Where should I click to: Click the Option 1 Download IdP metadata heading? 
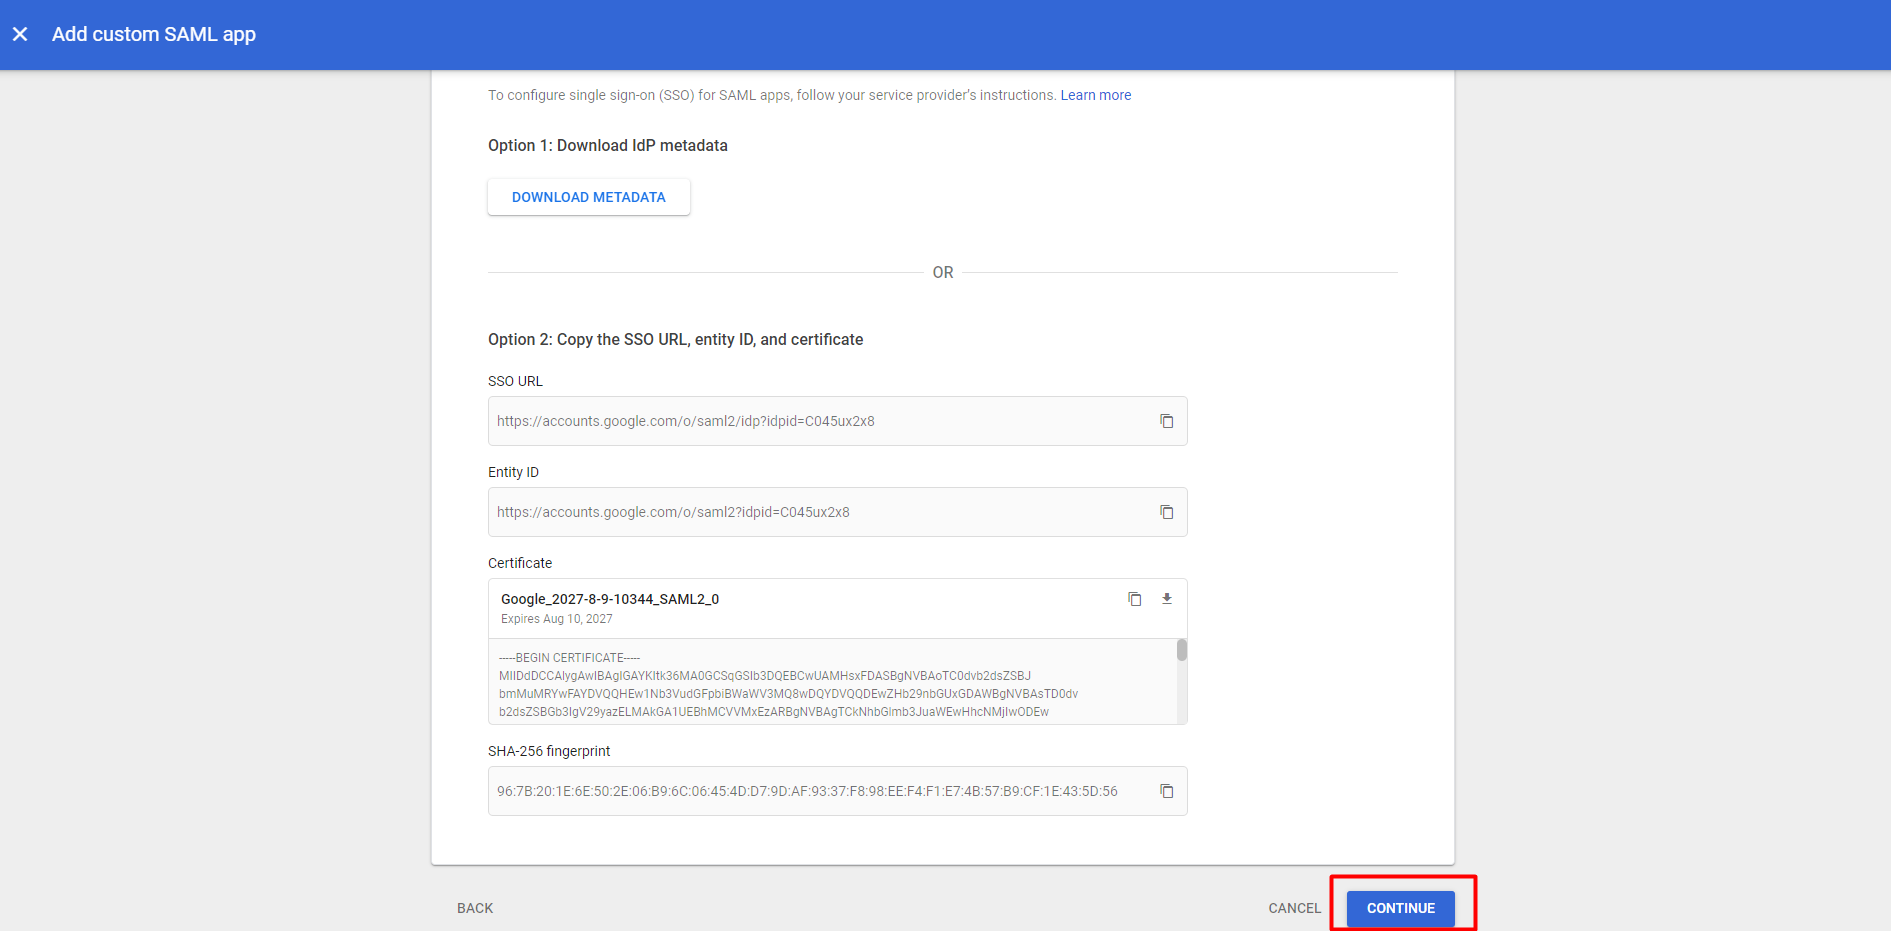(607, 145)
